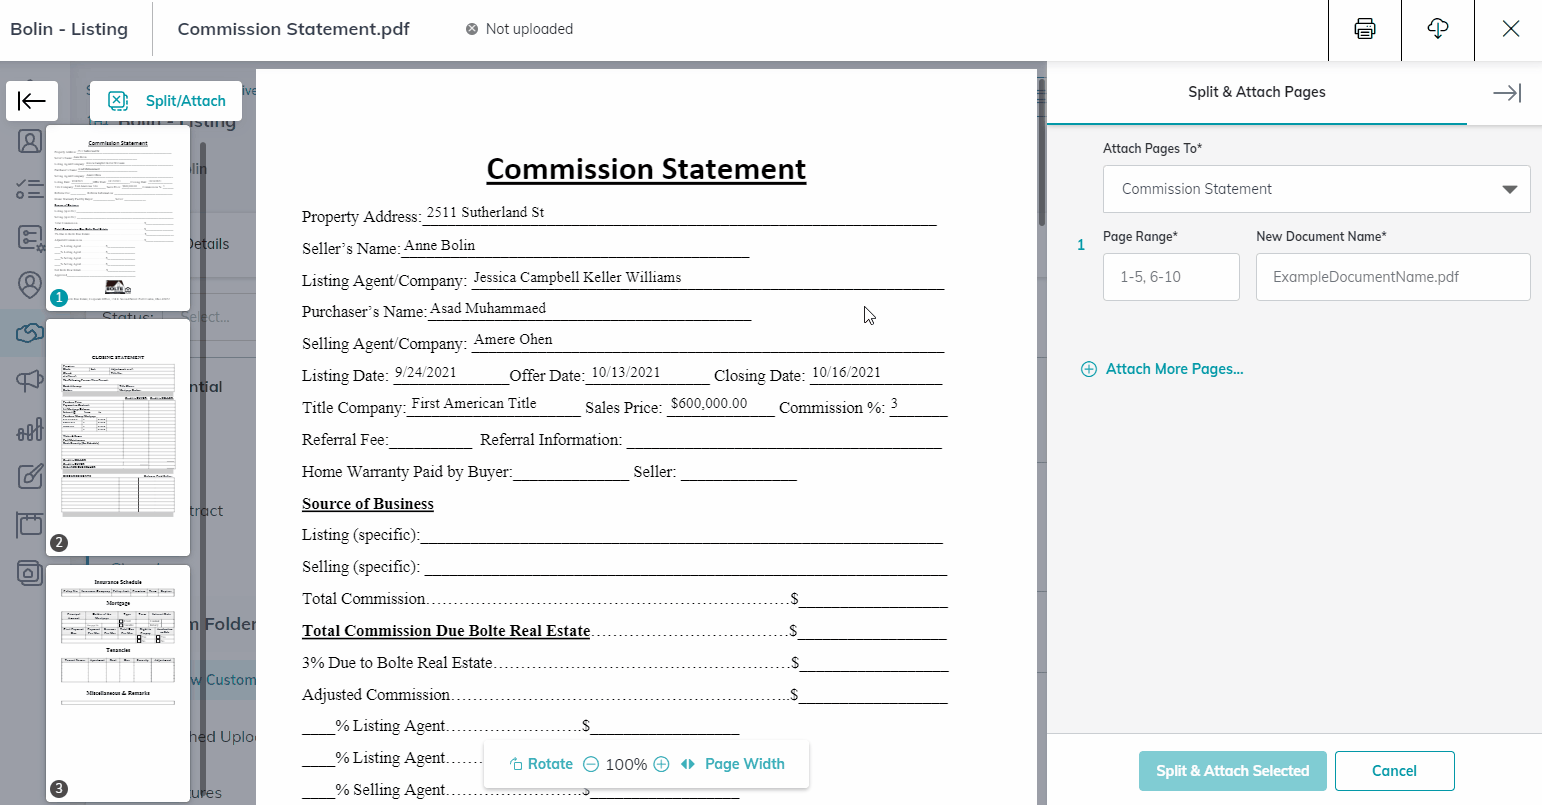This screenshot has height=805, width=1542.
Task: Click the Split/Attach button
Action: click(x=166, y=101)
